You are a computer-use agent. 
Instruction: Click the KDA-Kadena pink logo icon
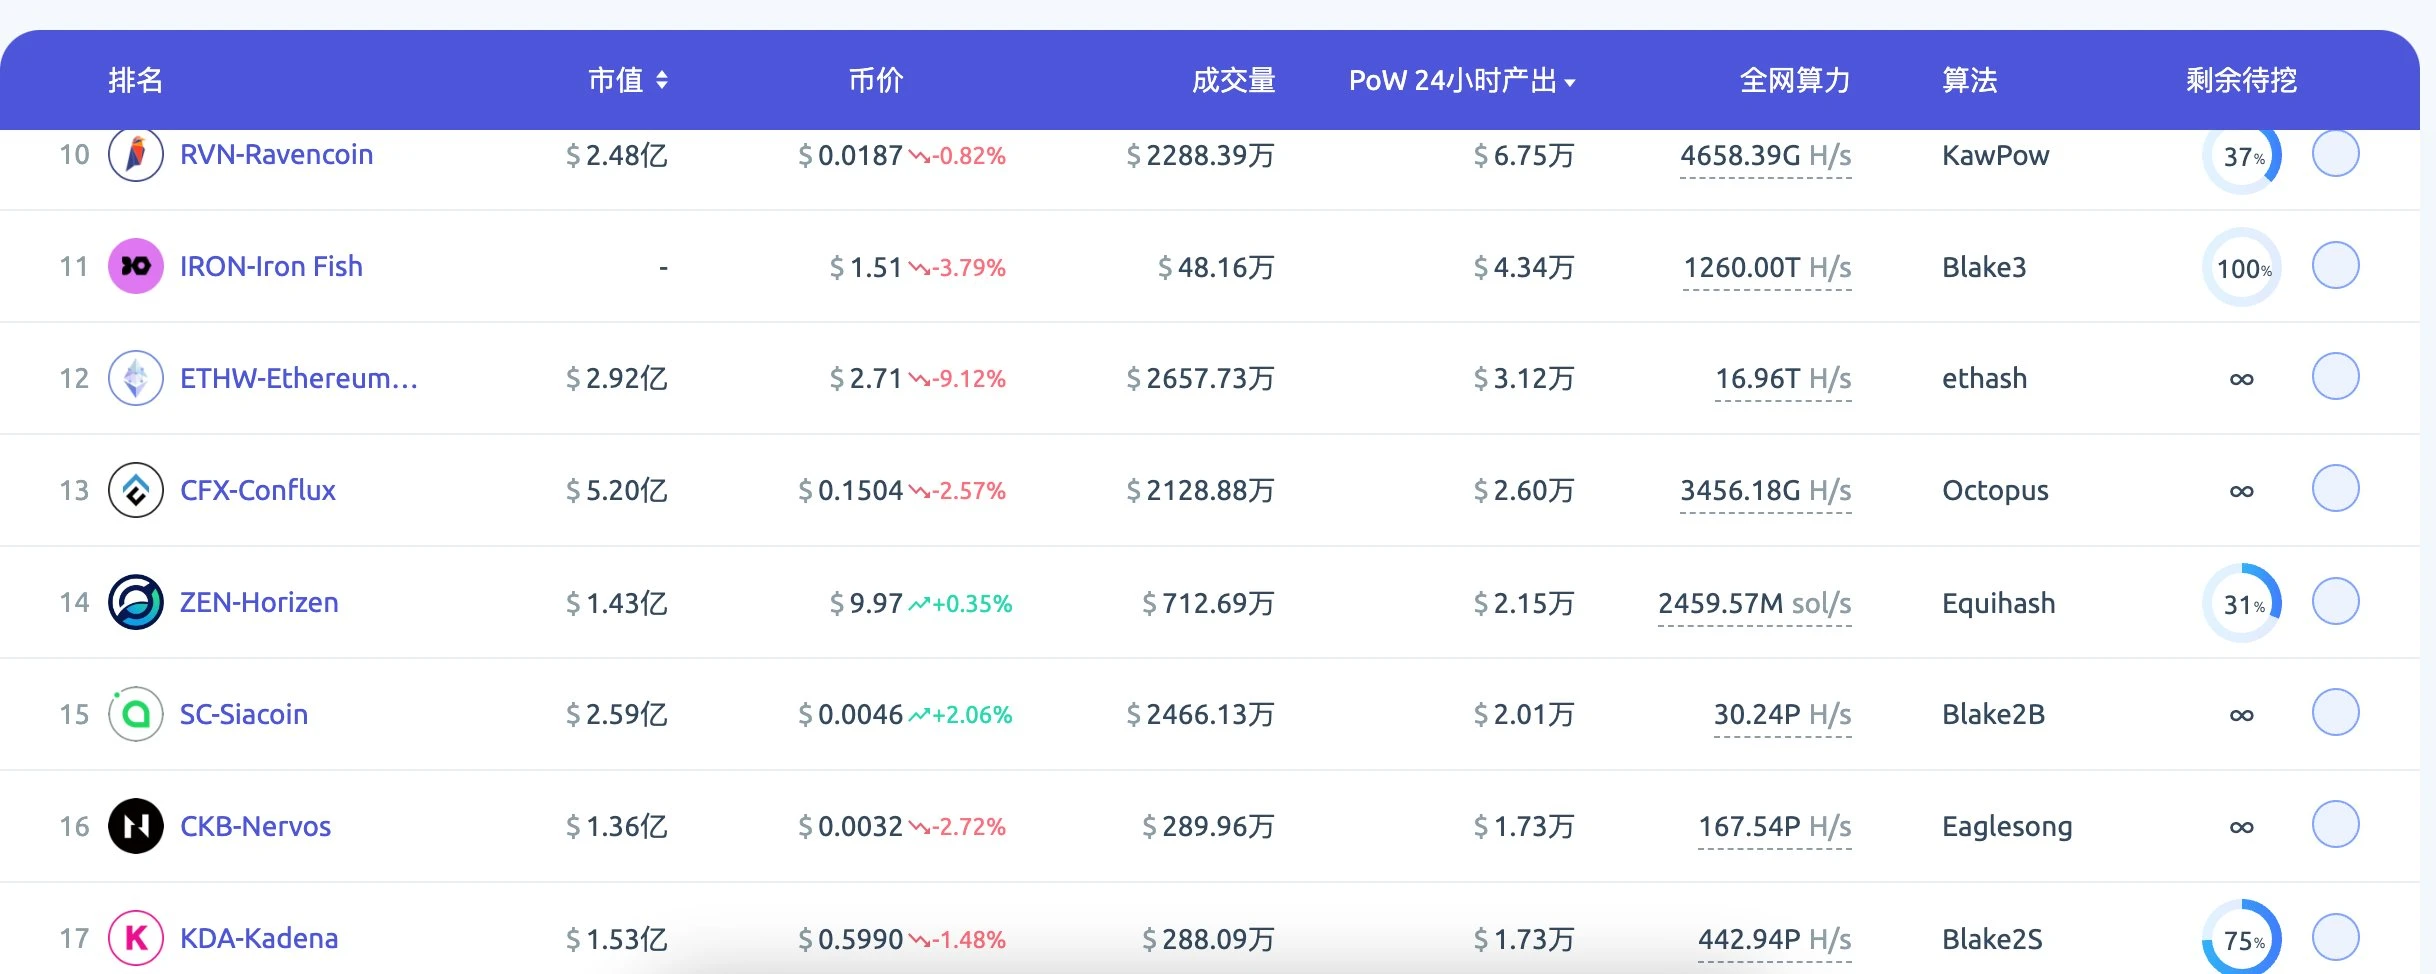[x=135, y=938]
